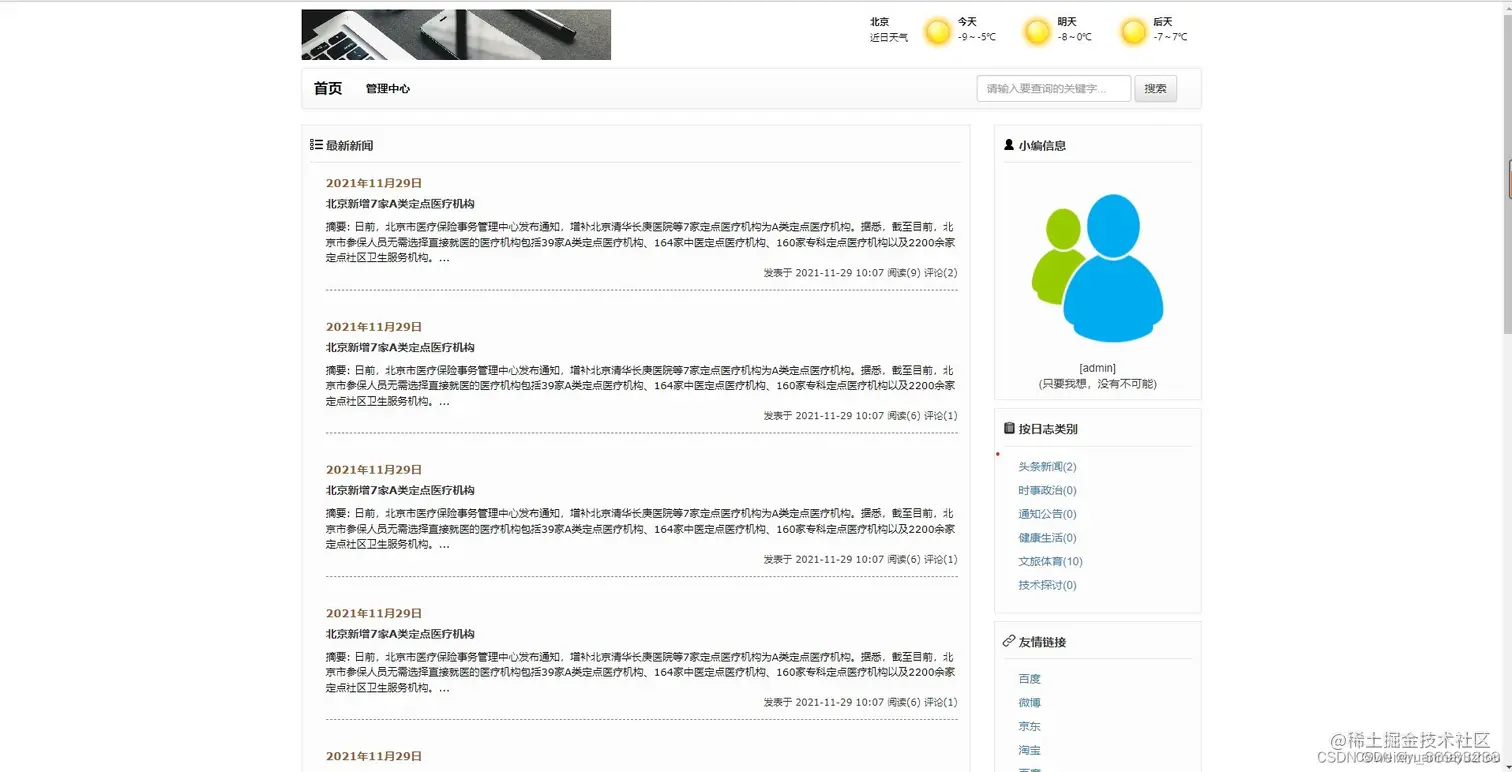The width and height of the screenshot is (1512, 772).
Task: Visit the 百度 friend link
Action: click(x=1030, y=679)
